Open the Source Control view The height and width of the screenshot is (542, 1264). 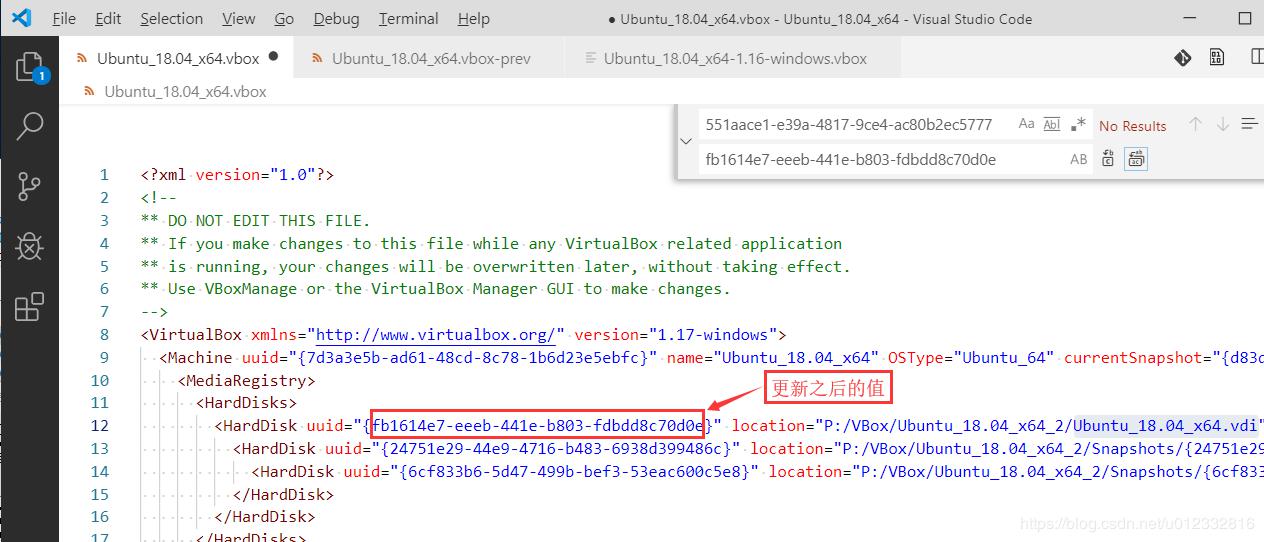pyautogui.click(x=29, y=186)
